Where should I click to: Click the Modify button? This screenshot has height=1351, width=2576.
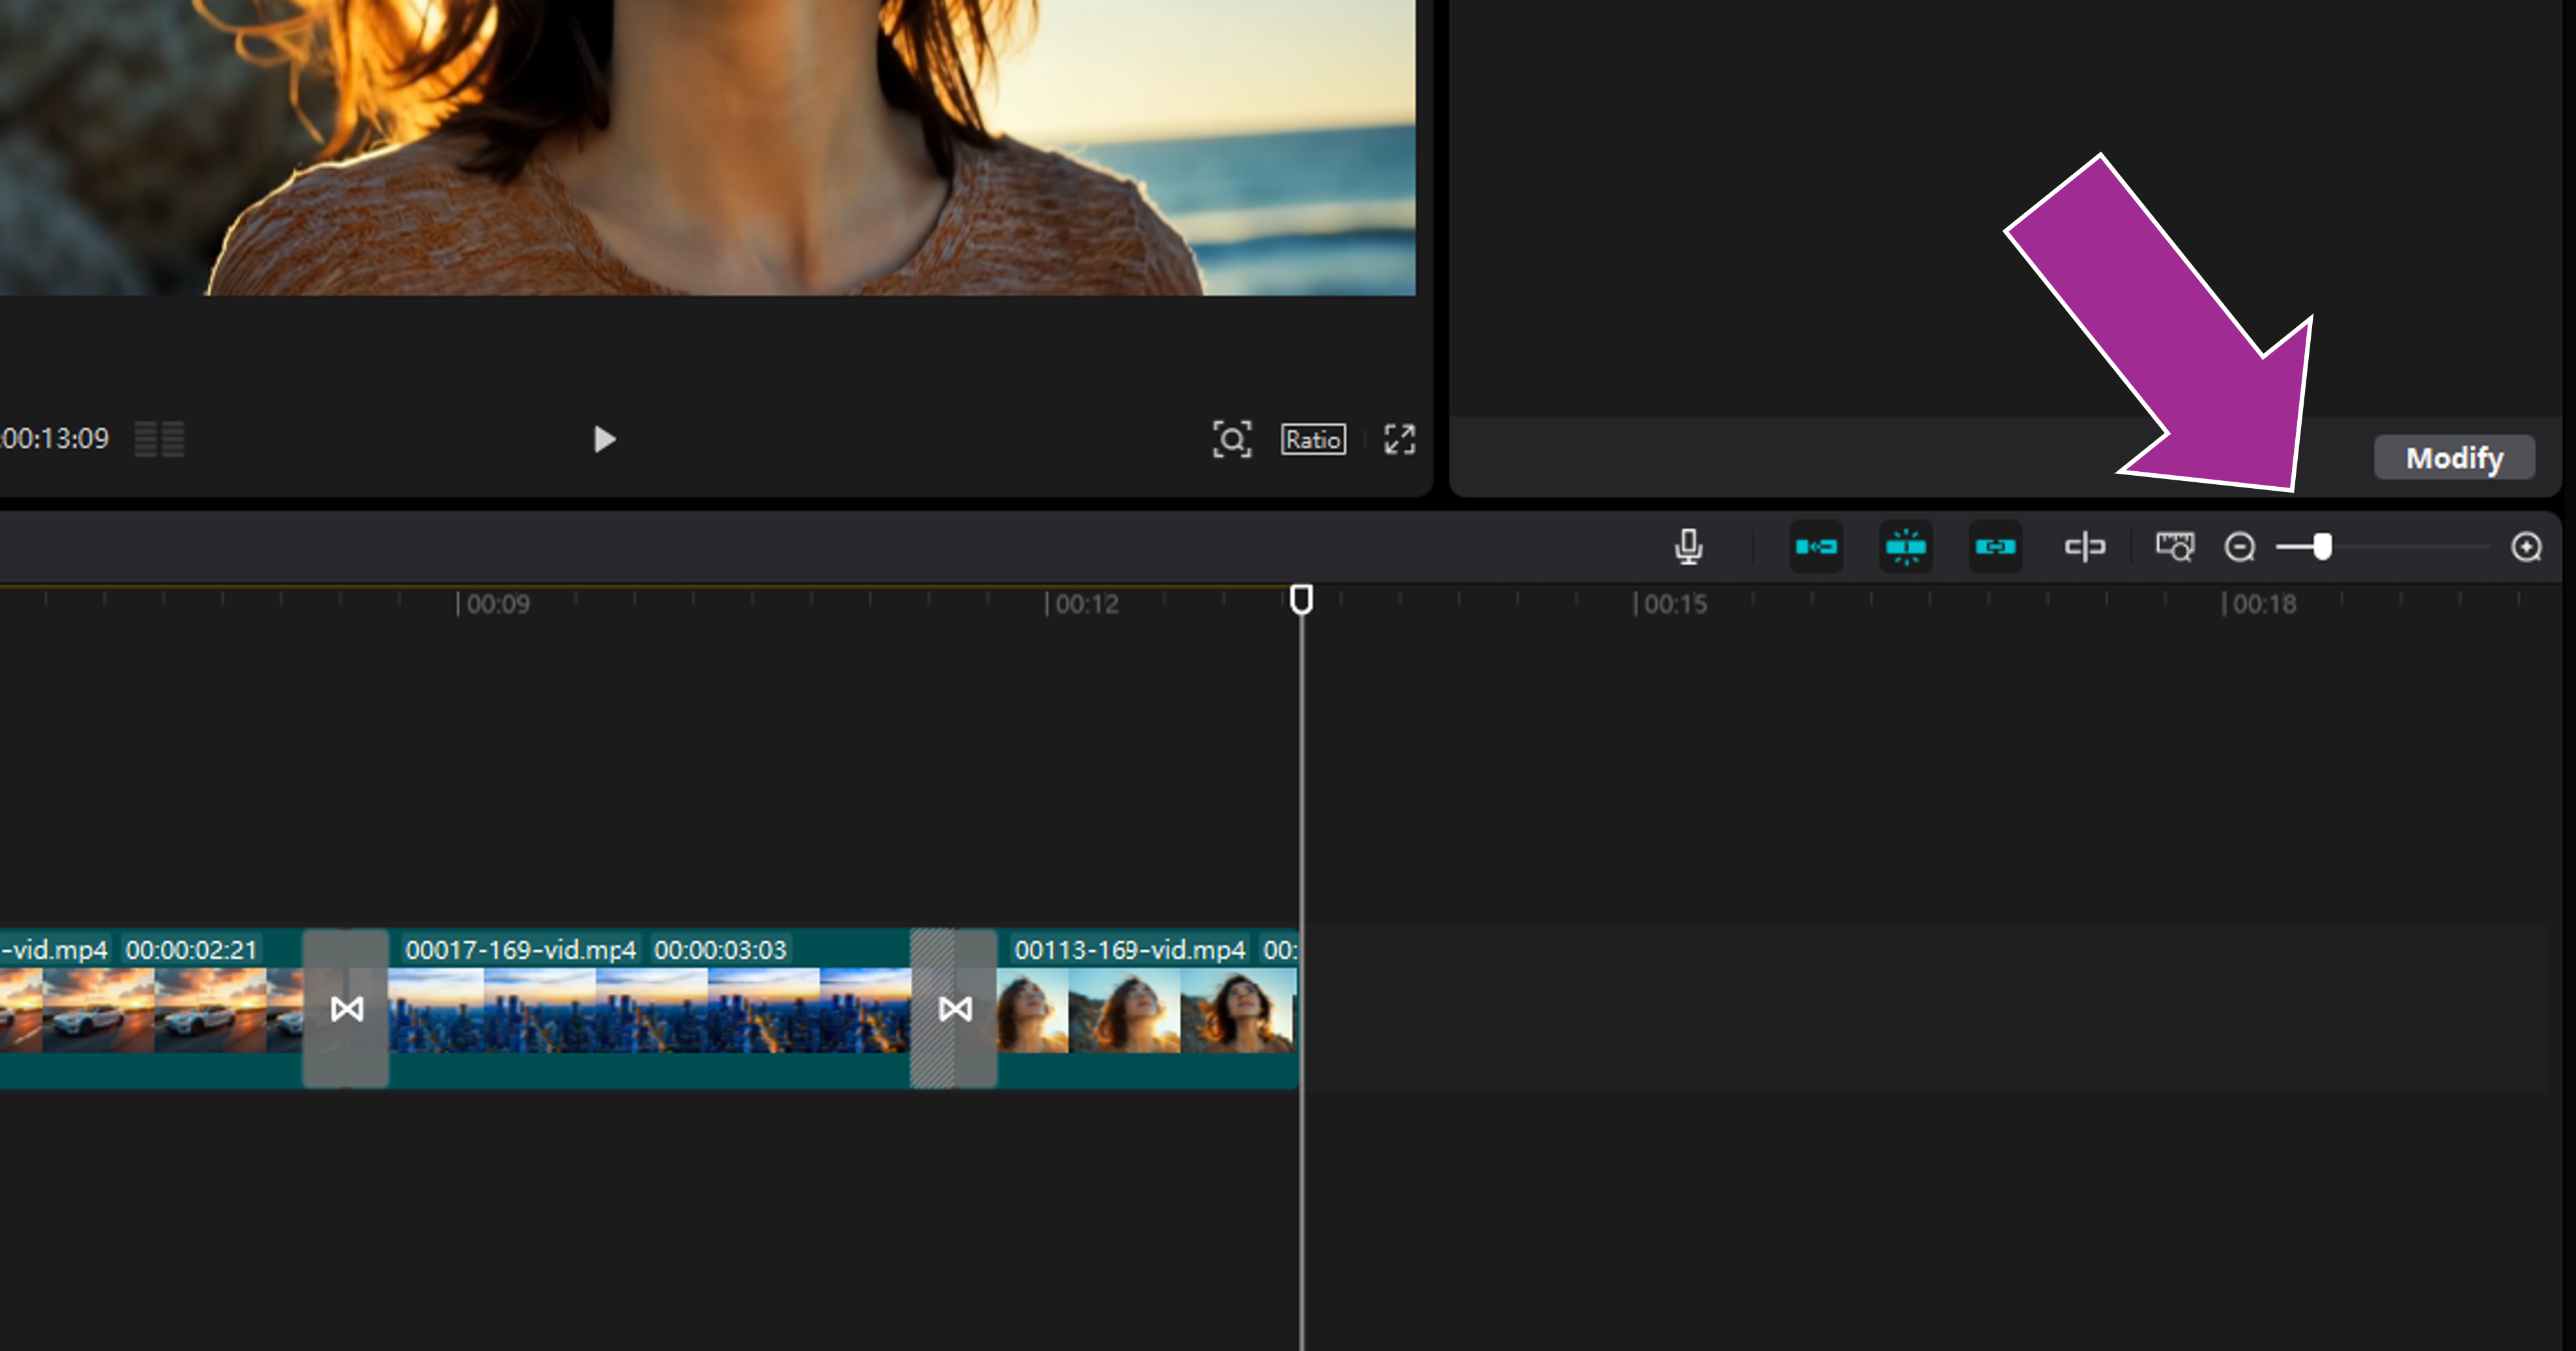tap(2454, 458)
